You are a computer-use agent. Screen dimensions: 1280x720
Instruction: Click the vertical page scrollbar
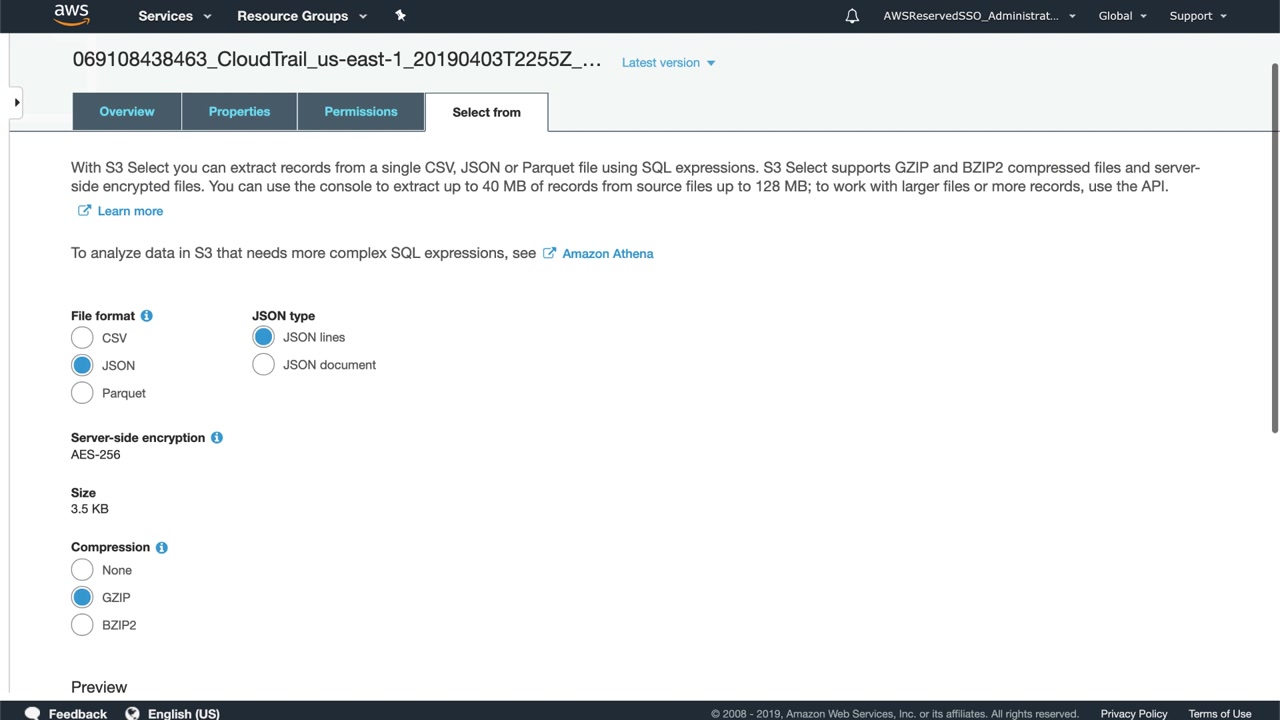(1275, 248)
